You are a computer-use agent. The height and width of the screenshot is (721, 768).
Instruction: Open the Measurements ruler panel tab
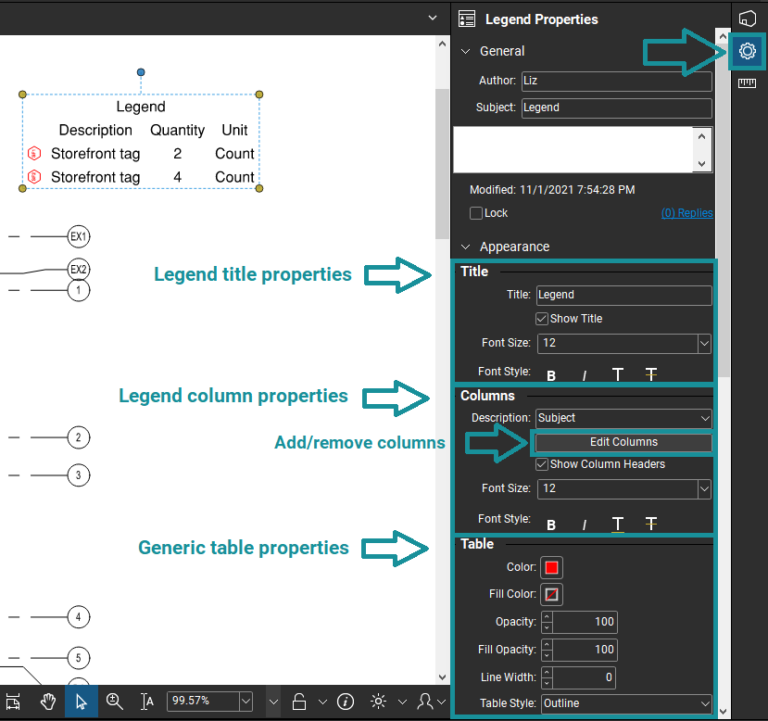coord(747,83)
